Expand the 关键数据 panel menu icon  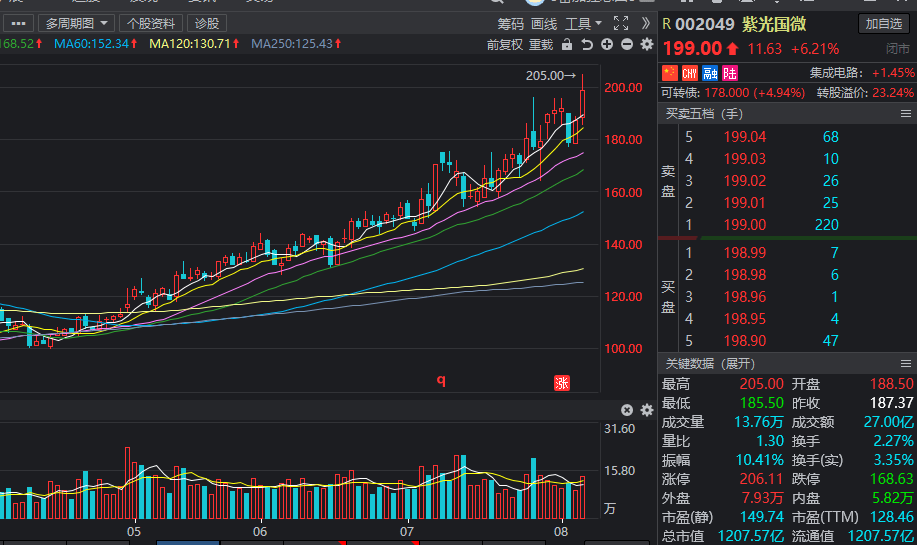[906, 364]
